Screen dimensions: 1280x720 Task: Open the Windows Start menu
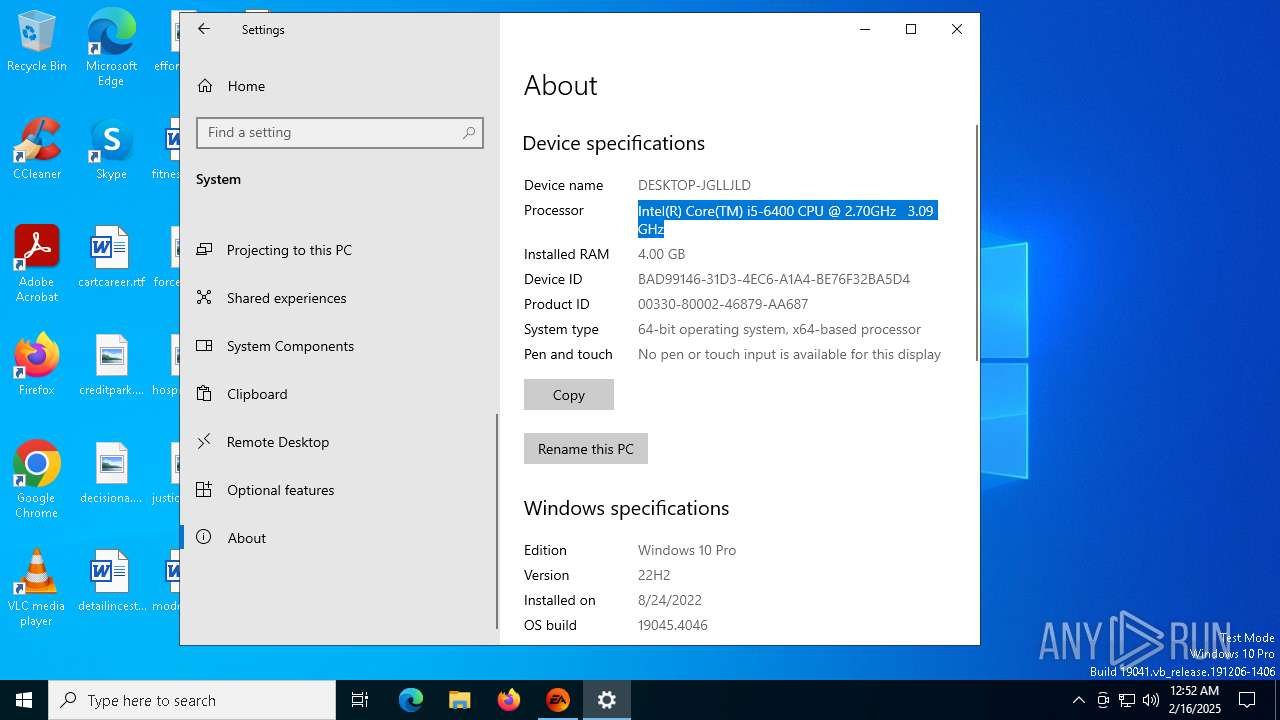[x=24, y=700]
